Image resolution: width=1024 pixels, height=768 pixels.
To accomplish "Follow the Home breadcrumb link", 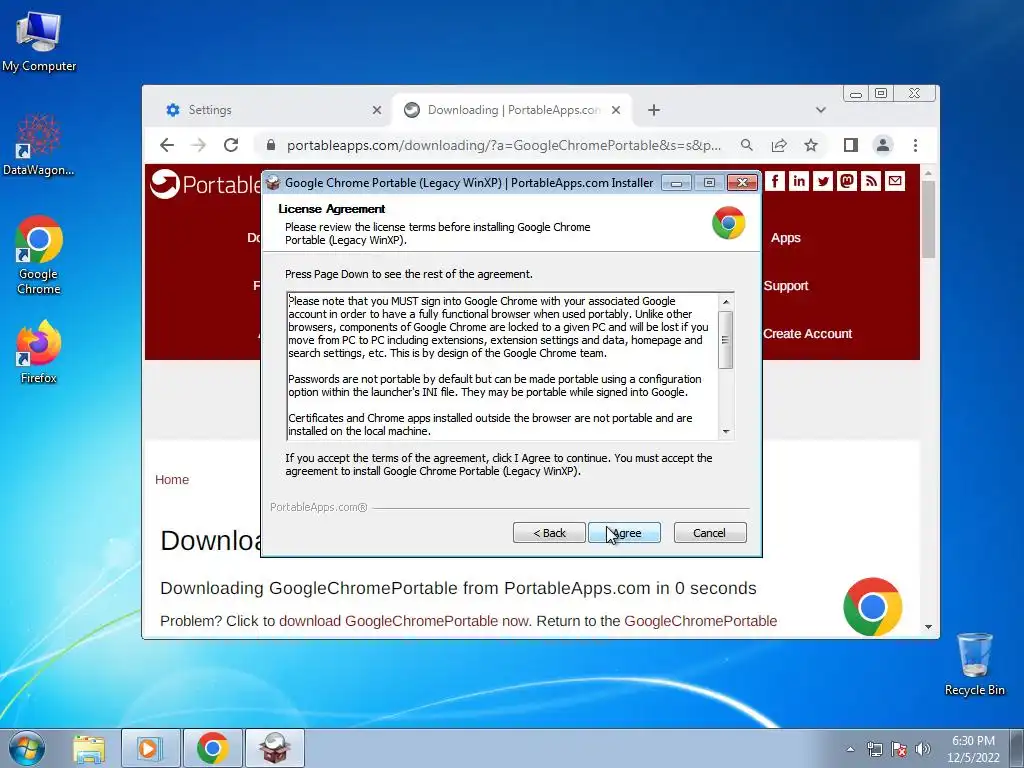I will click(x=172, y=479).
